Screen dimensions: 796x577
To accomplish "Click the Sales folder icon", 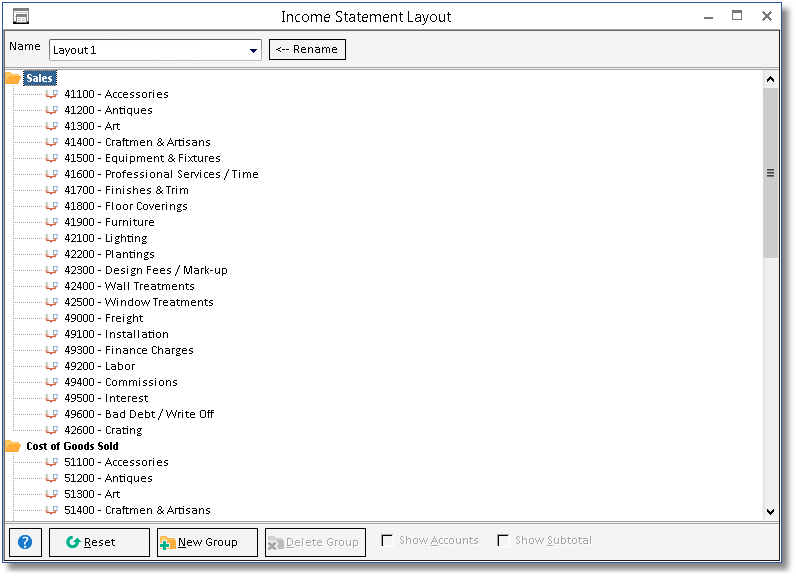I will pyautogui.click(x=13, y=78).
